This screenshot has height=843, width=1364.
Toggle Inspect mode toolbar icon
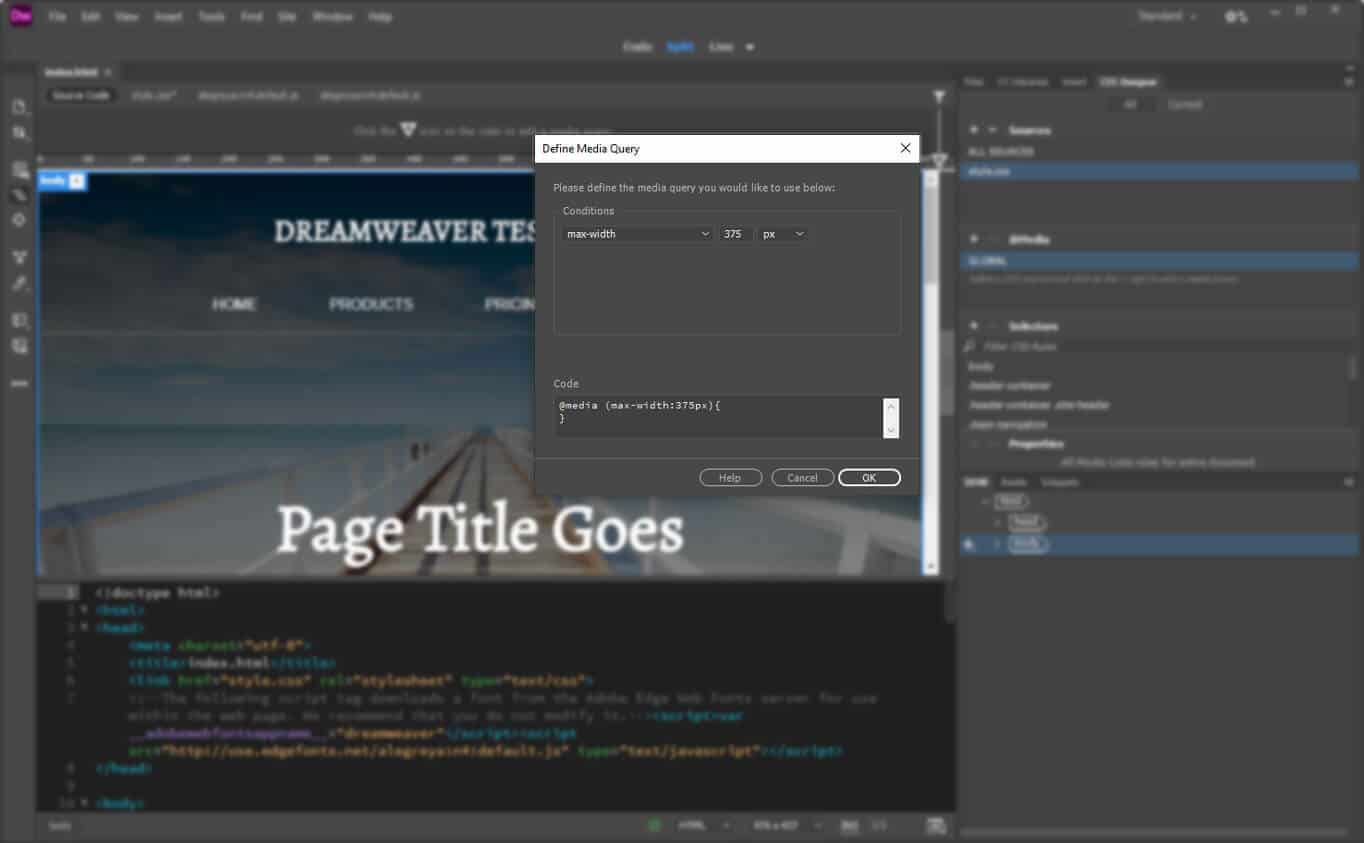click(19, 195)
